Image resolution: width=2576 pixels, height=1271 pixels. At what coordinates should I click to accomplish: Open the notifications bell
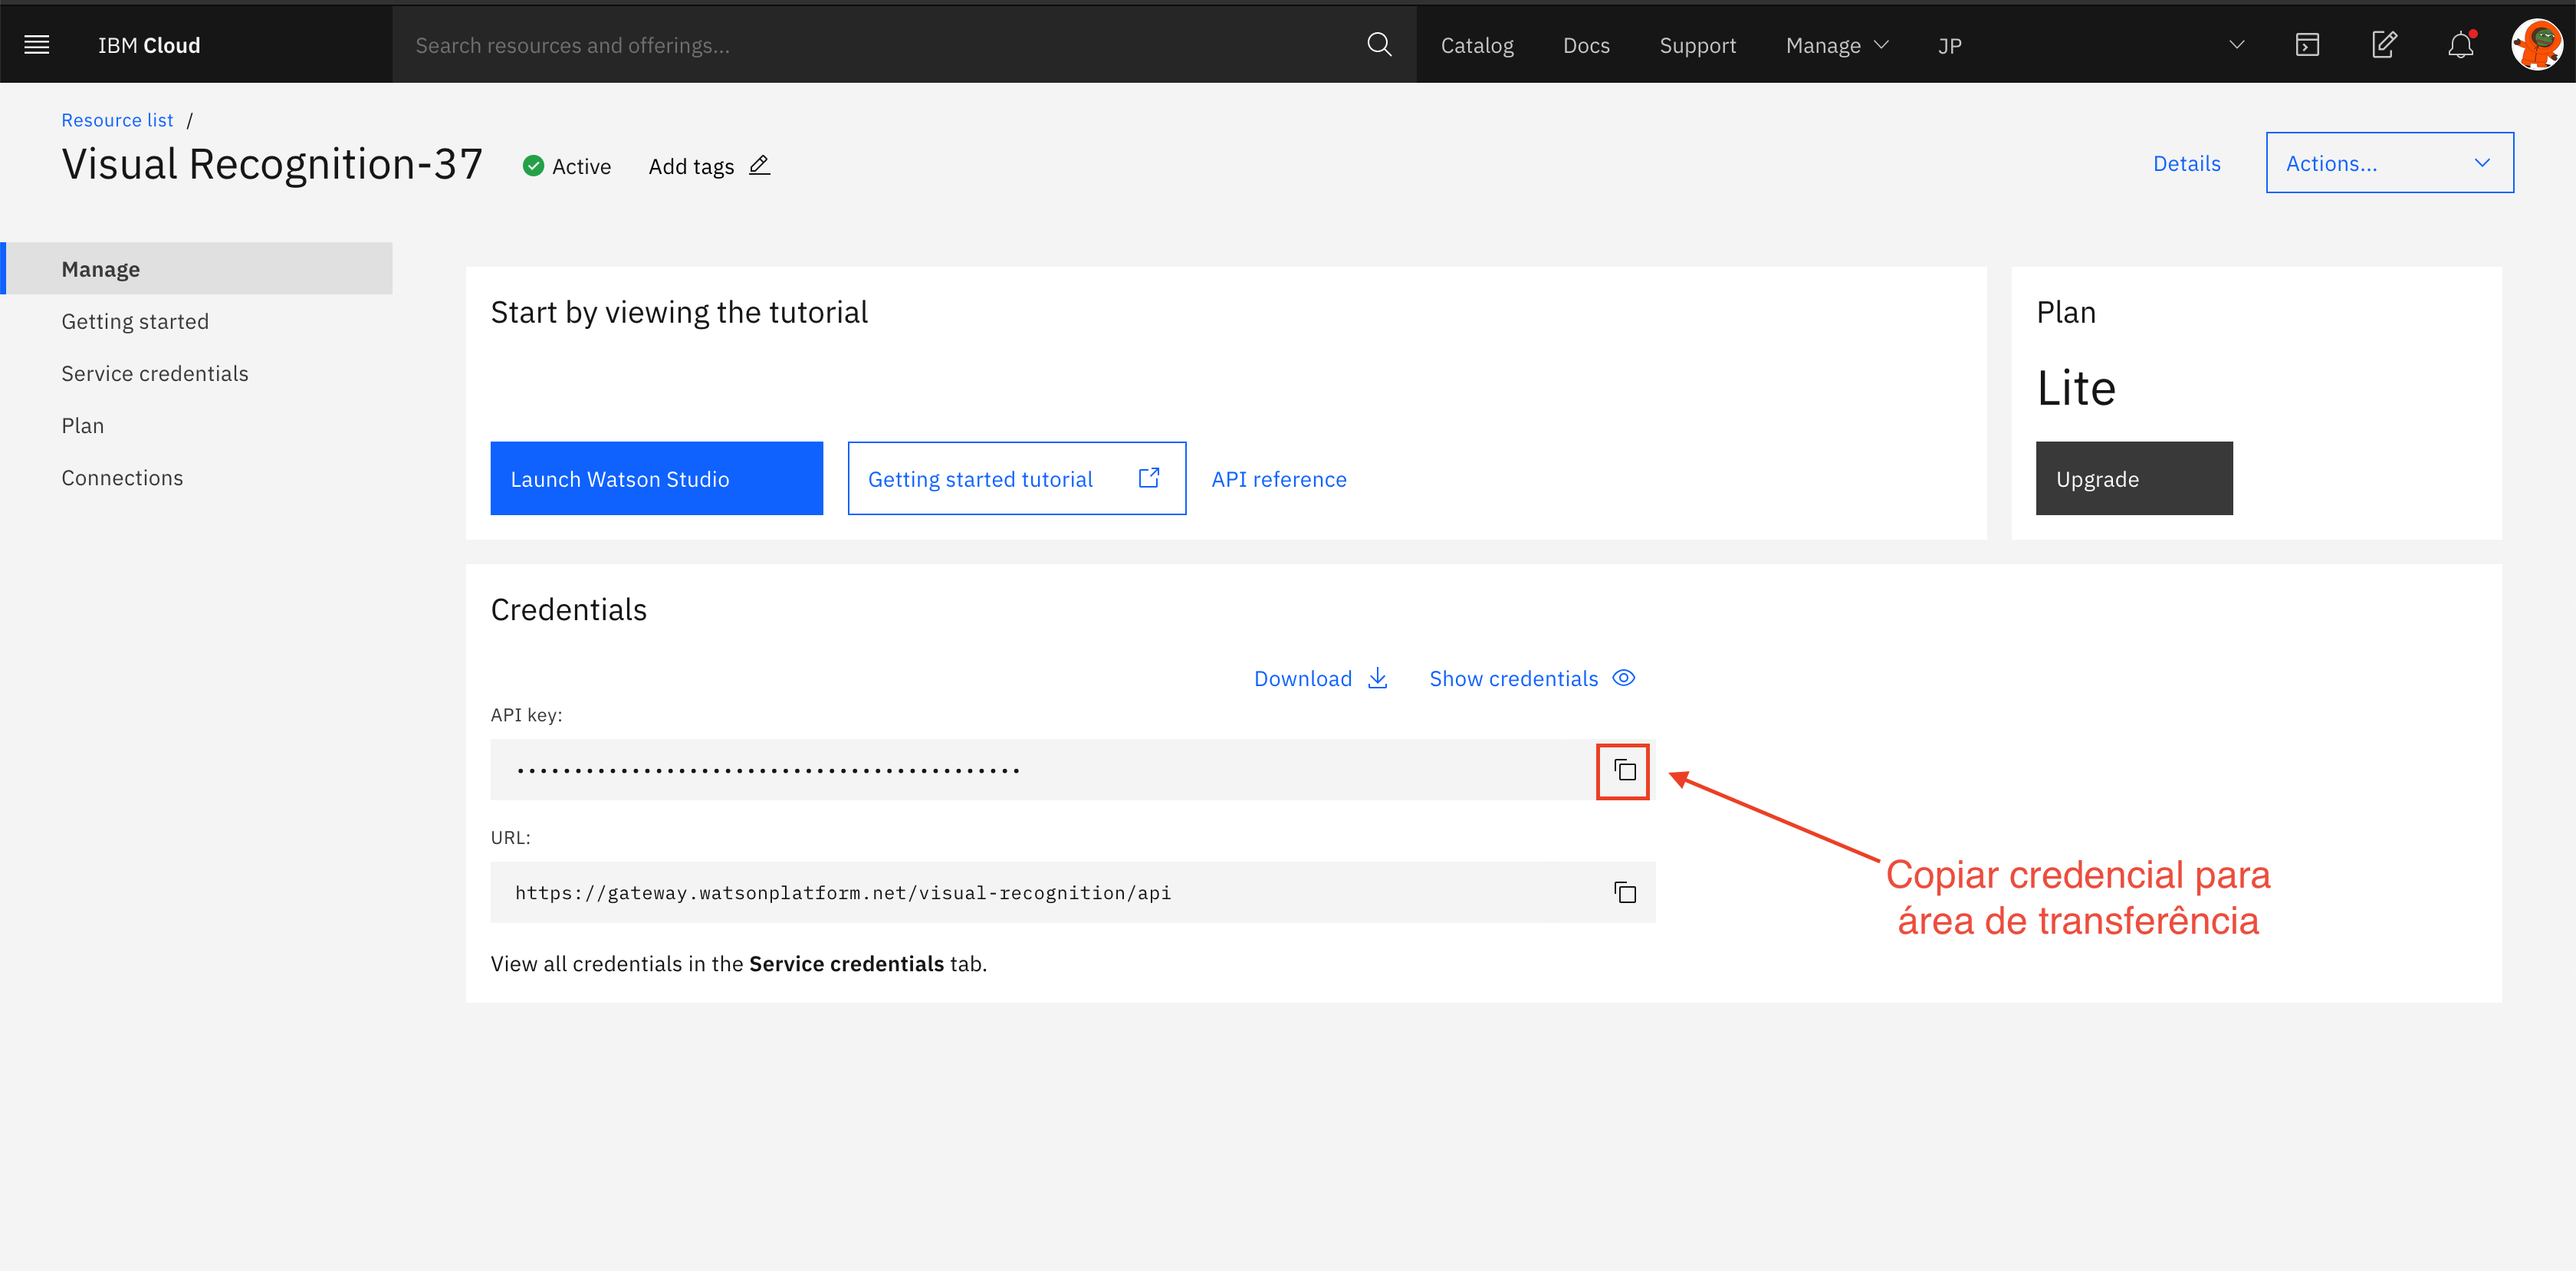coord(2460,45)
